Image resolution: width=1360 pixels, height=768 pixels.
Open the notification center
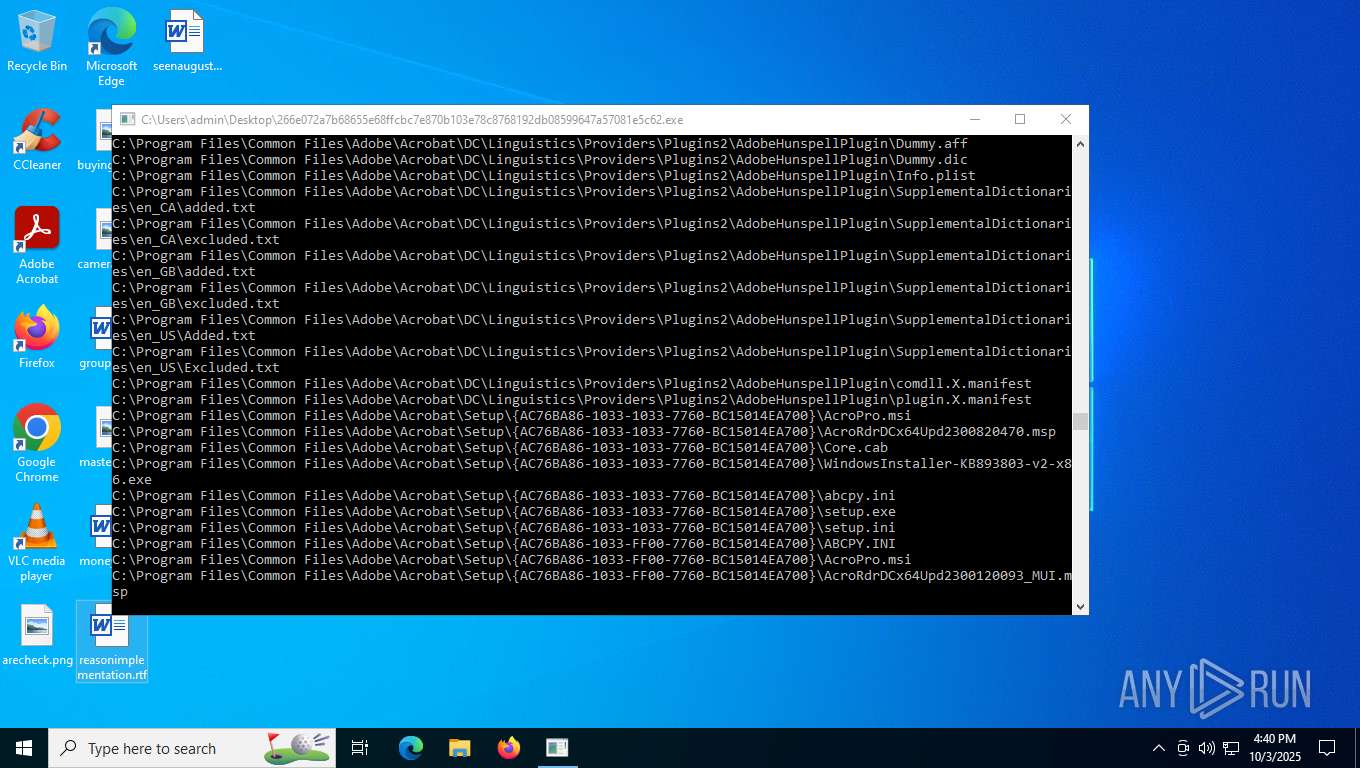[1327, 748]
